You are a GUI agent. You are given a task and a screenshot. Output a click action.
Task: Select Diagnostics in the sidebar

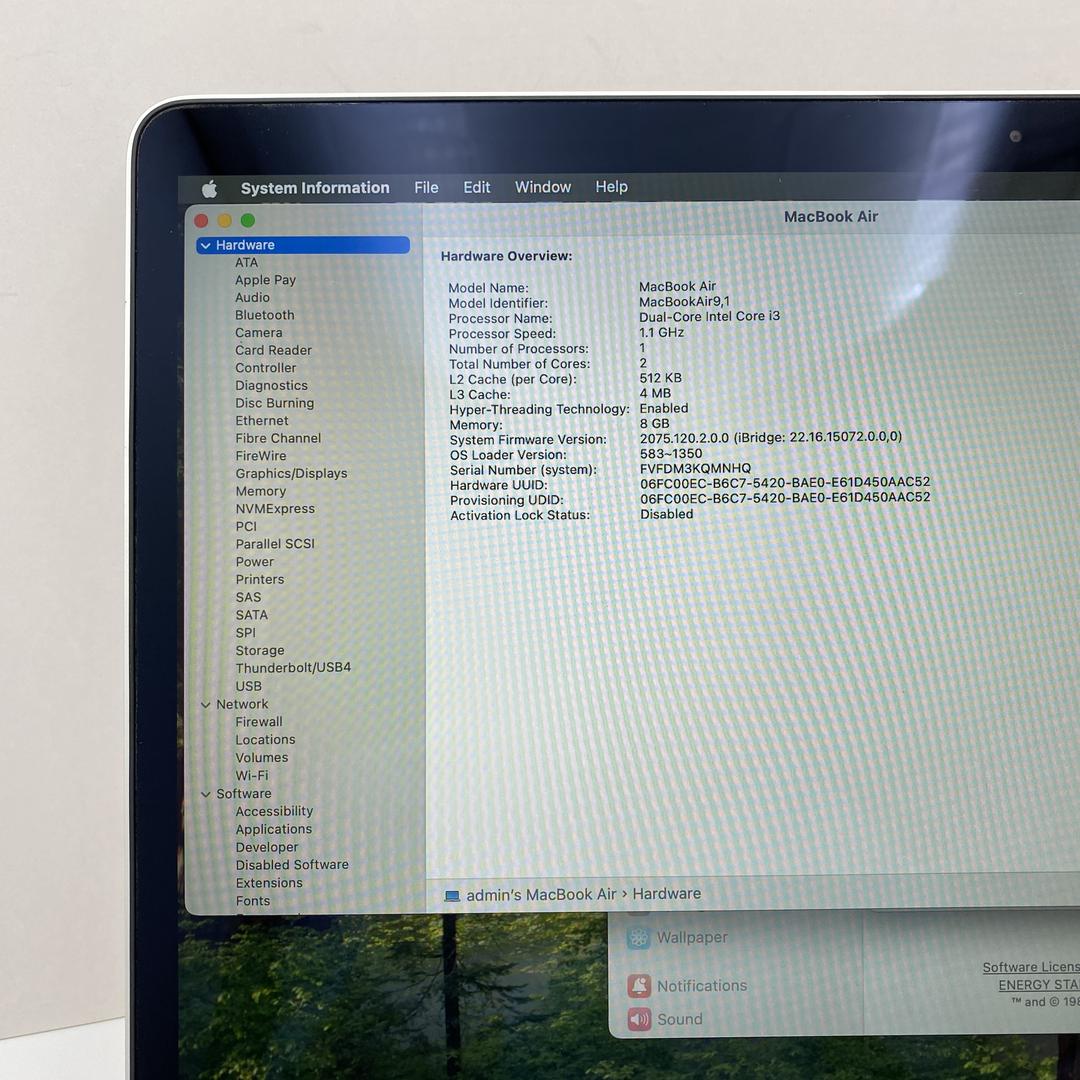coord(271,386)
